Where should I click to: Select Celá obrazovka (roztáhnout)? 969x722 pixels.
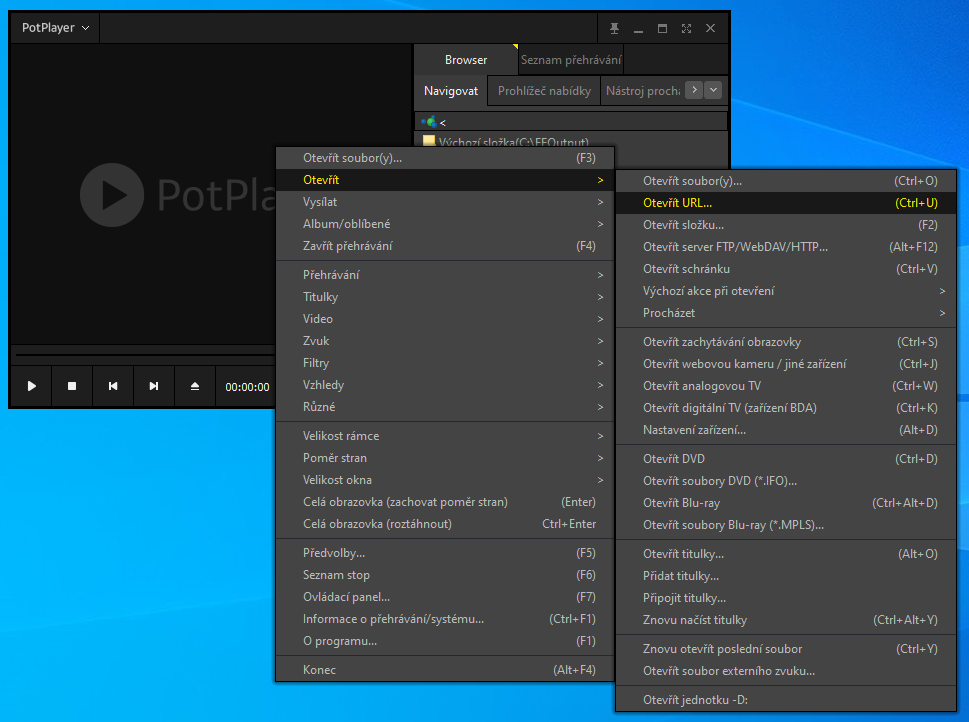coord(445,524)
